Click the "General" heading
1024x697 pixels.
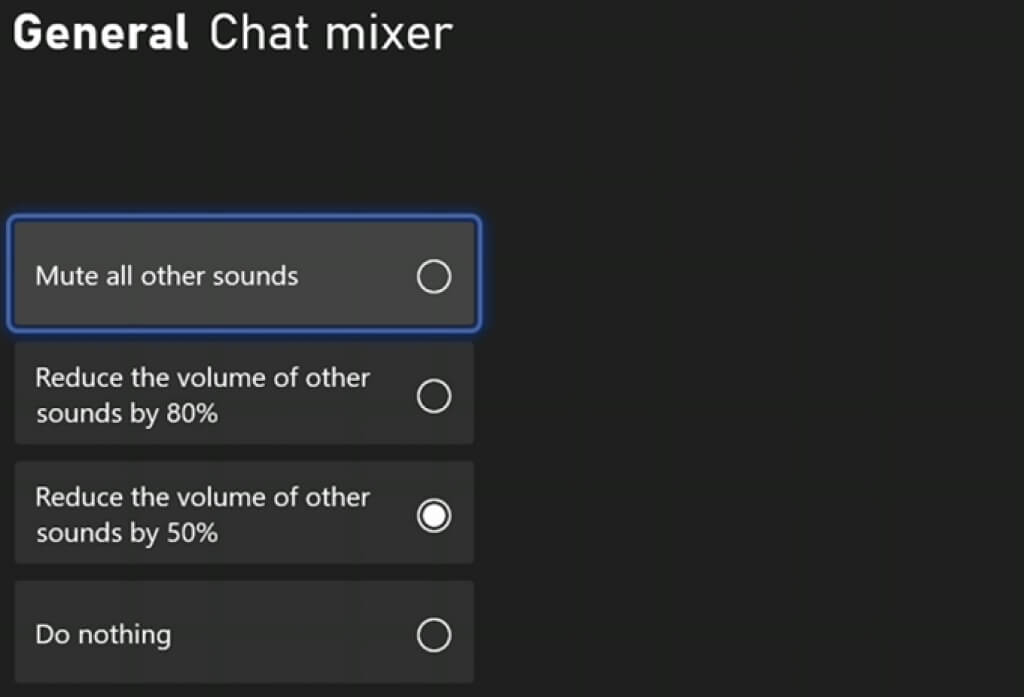101,33
